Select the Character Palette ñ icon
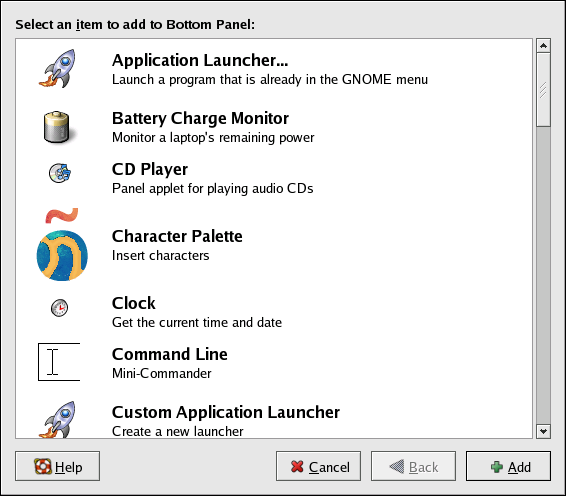Viewport: 566px width, 496px height. point(62,244)
